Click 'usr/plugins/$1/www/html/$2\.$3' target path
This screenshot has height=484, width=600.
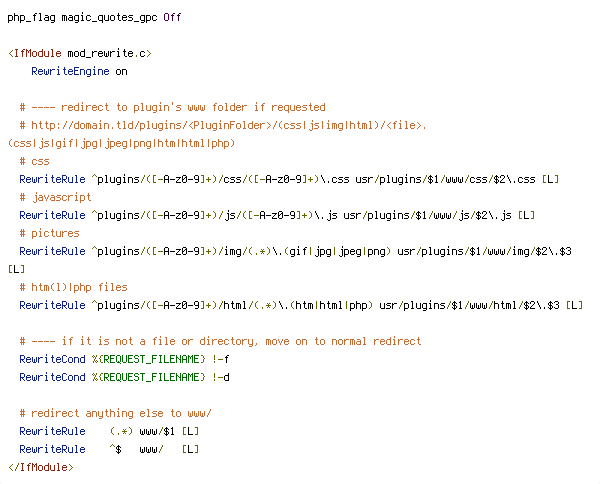[469, 305]
